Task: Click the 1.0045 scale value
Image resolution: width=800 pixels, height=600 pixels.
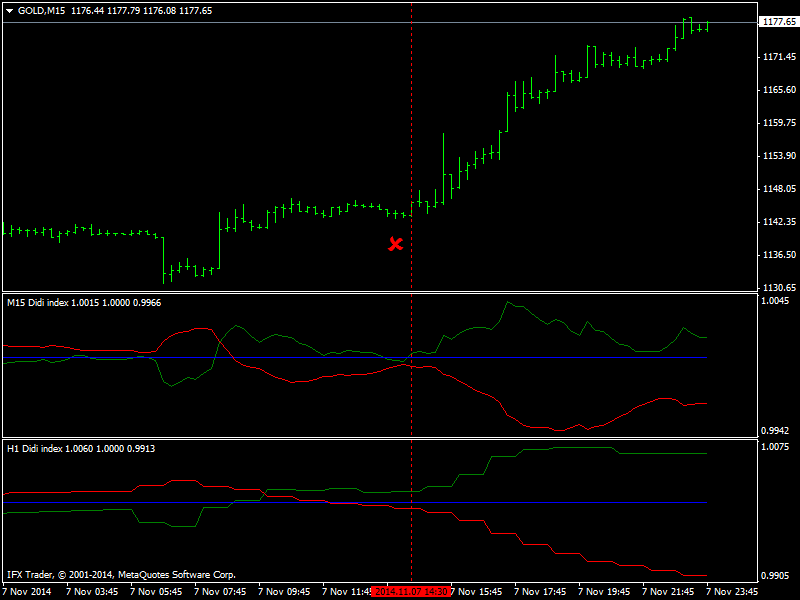Action: click(x=775, y=301)
